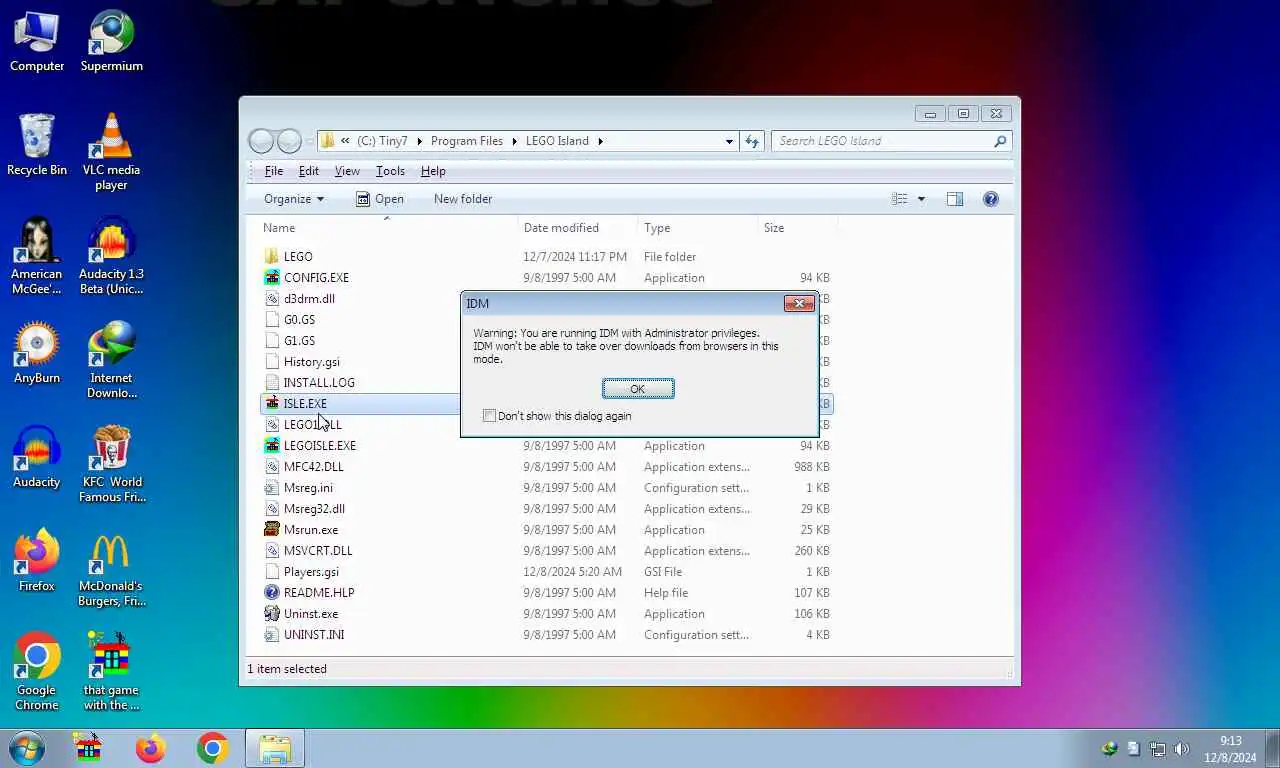Click the IDM tray icon
The height and width of the screenshot is (768, 1280).
click(1109, 748)
